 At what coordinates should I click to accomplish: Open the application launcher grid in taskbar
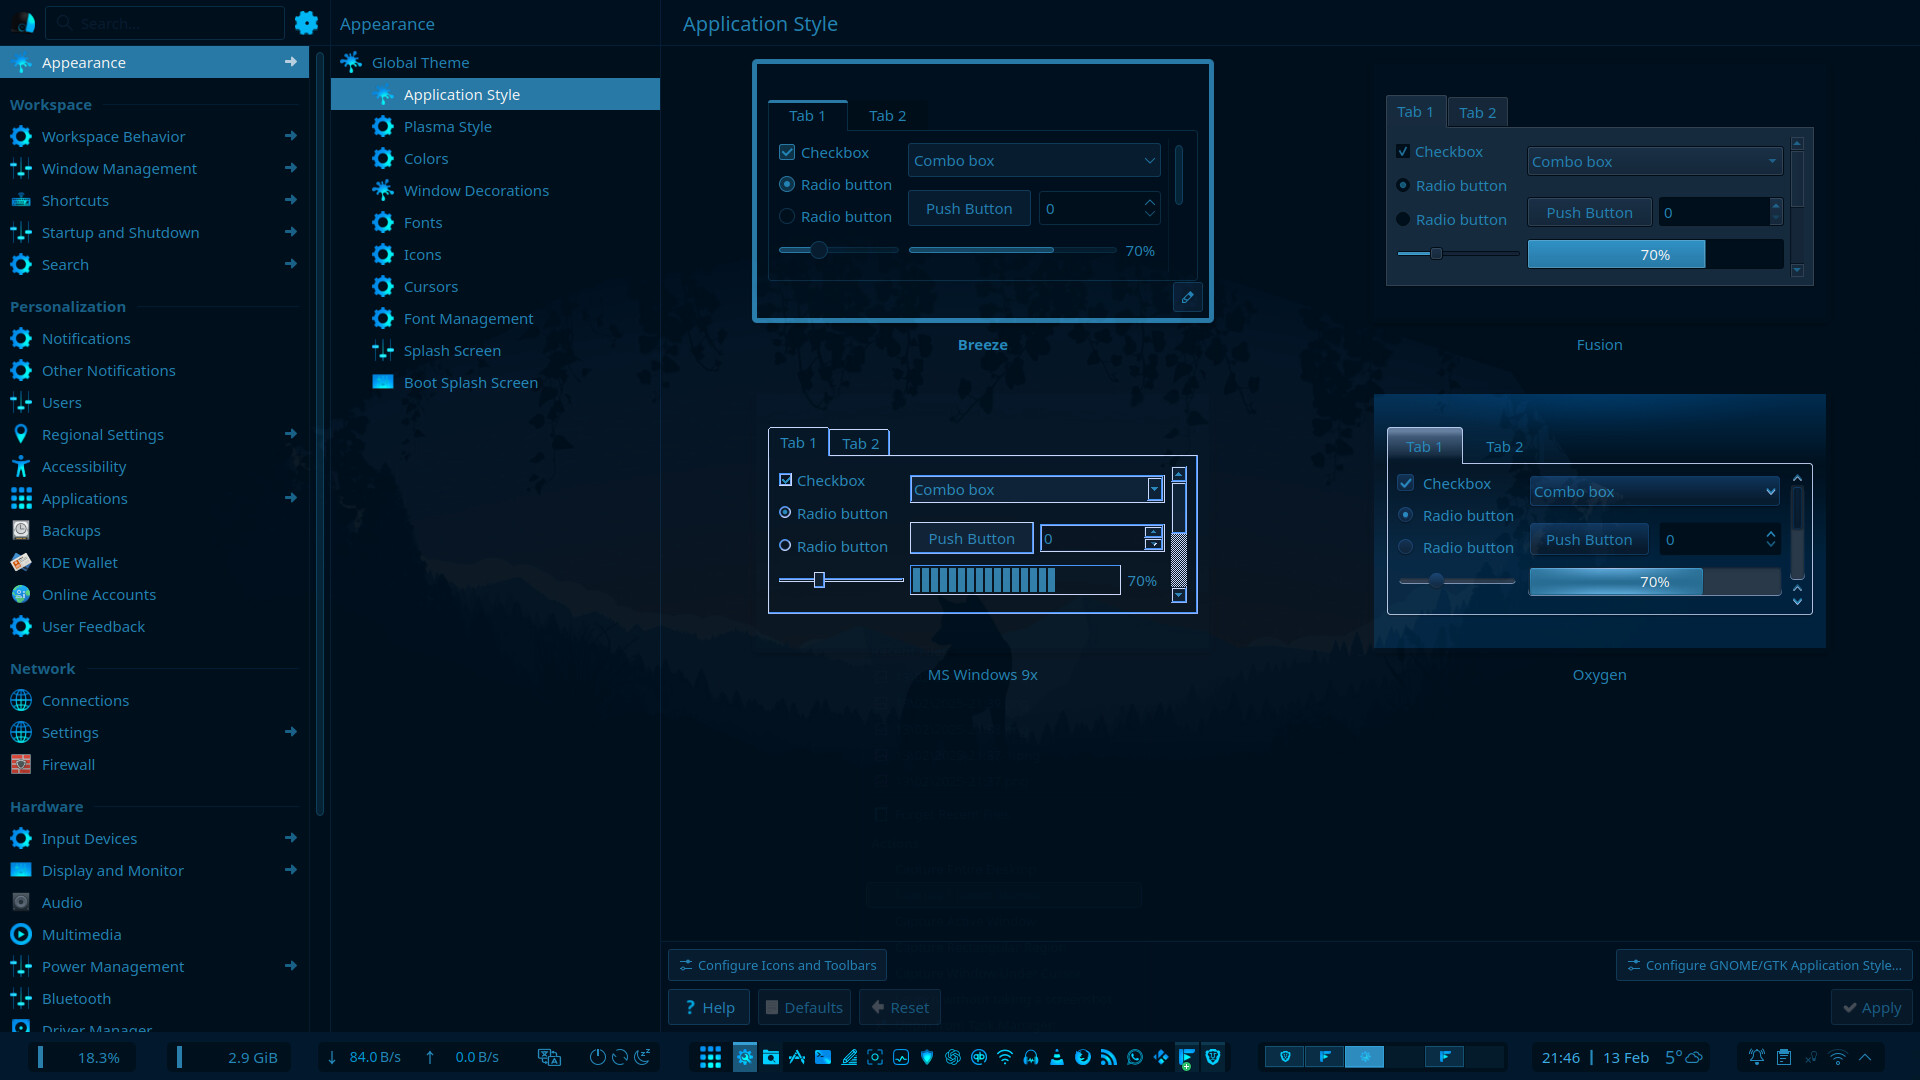[710, 1057]
